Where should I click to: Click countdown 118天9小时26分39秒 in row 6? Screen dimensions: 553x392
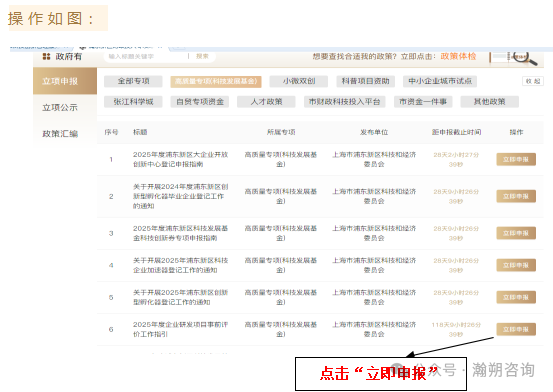coord(456,329)
